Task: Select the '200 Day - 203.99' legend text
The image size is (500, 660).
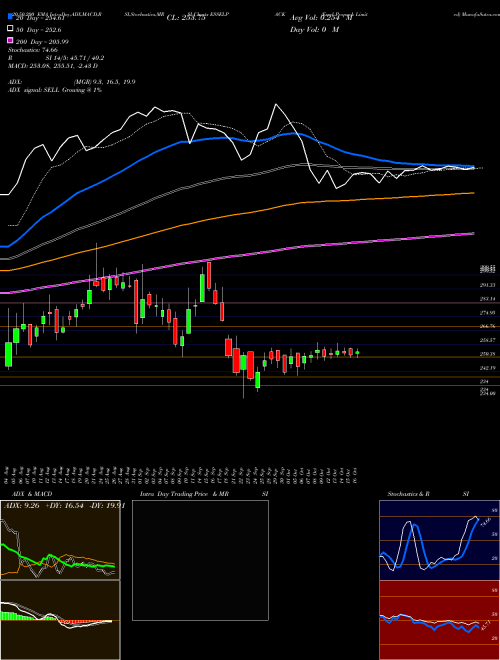Action: (42, 42)
